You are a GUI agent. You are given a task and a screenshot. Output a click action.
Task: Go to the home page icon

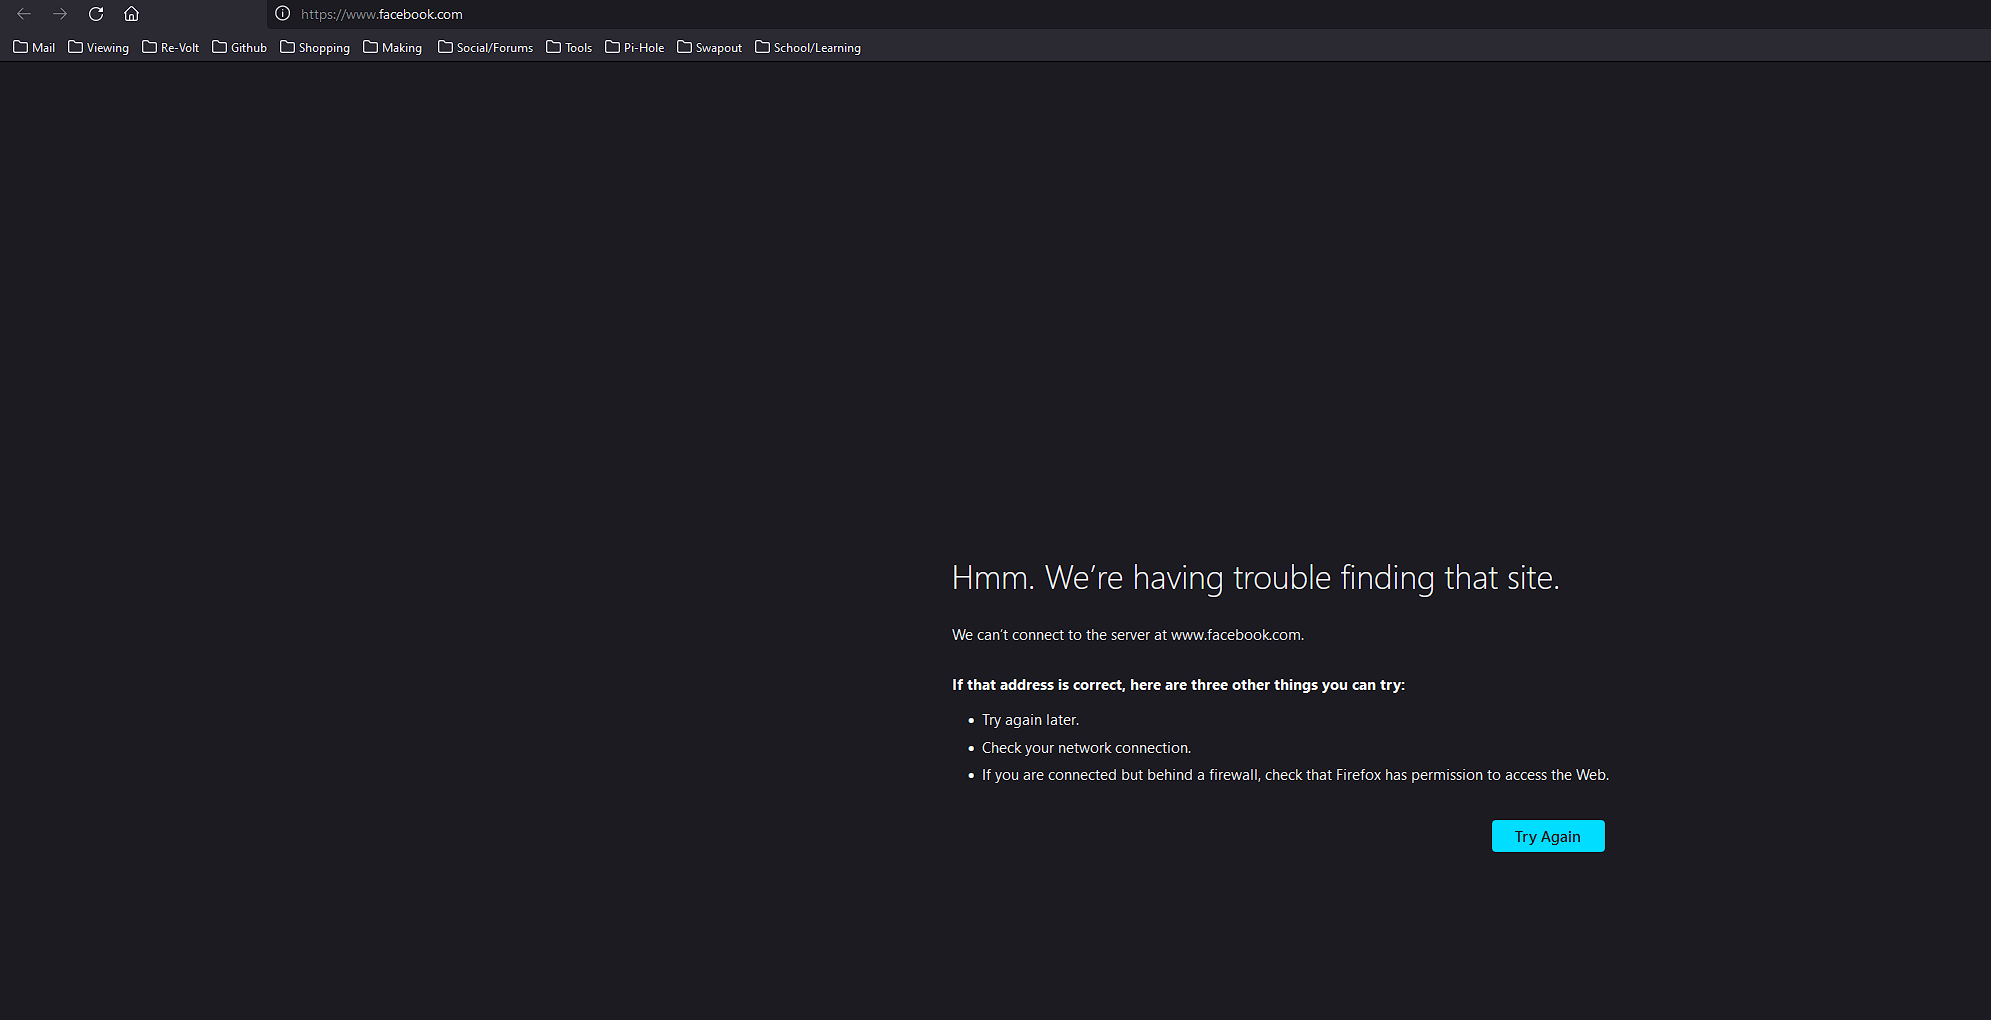(x=131, y=14)
